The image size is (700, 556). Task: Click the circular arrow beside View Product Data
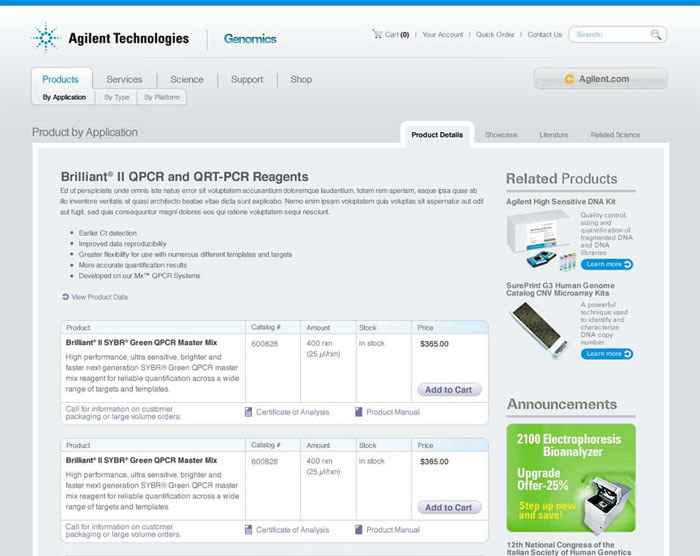(66, 297)
